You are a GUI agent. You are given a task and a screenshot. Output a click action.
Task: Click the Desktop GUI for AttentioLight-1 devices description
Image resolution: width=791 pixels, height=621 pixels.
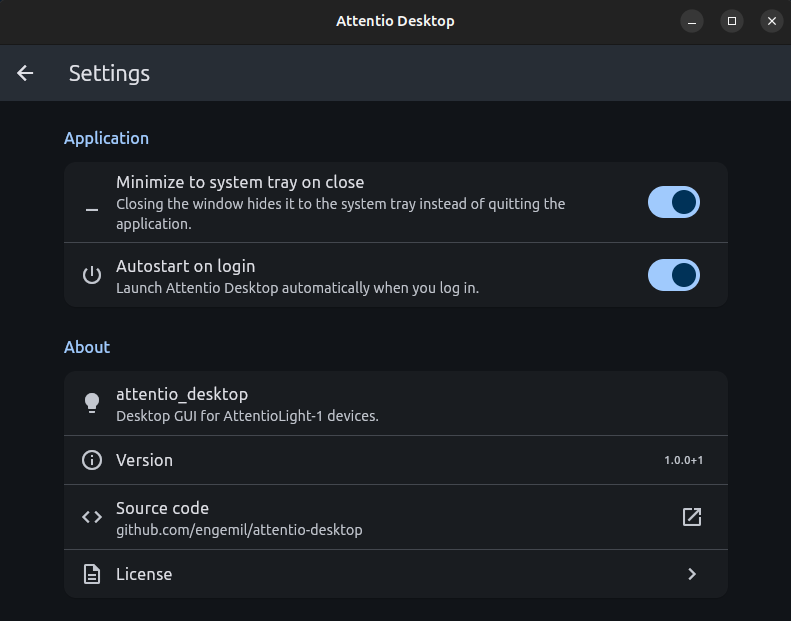pyautogui.click(x=247, y=416)
